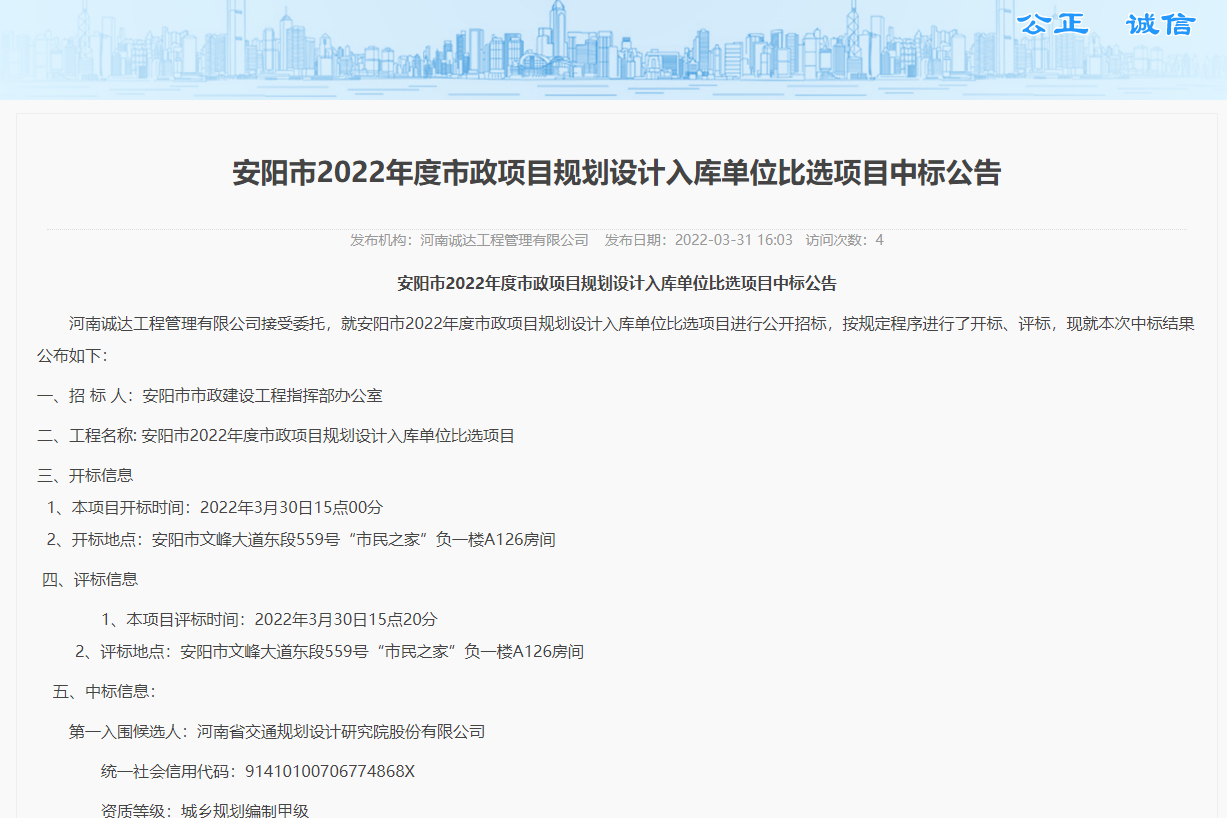1227x818 pixels.
Task: Click the bid opening time 15点00分 line
Action: click(x=215, y=507)
